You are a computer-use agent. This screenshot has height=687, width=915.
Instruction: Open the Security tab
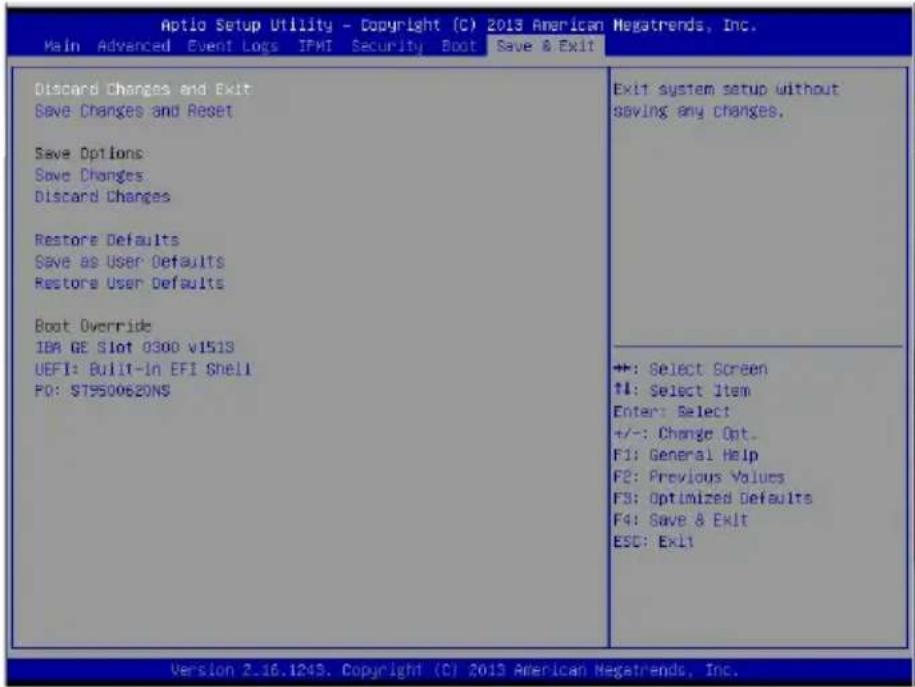point(387,46)
